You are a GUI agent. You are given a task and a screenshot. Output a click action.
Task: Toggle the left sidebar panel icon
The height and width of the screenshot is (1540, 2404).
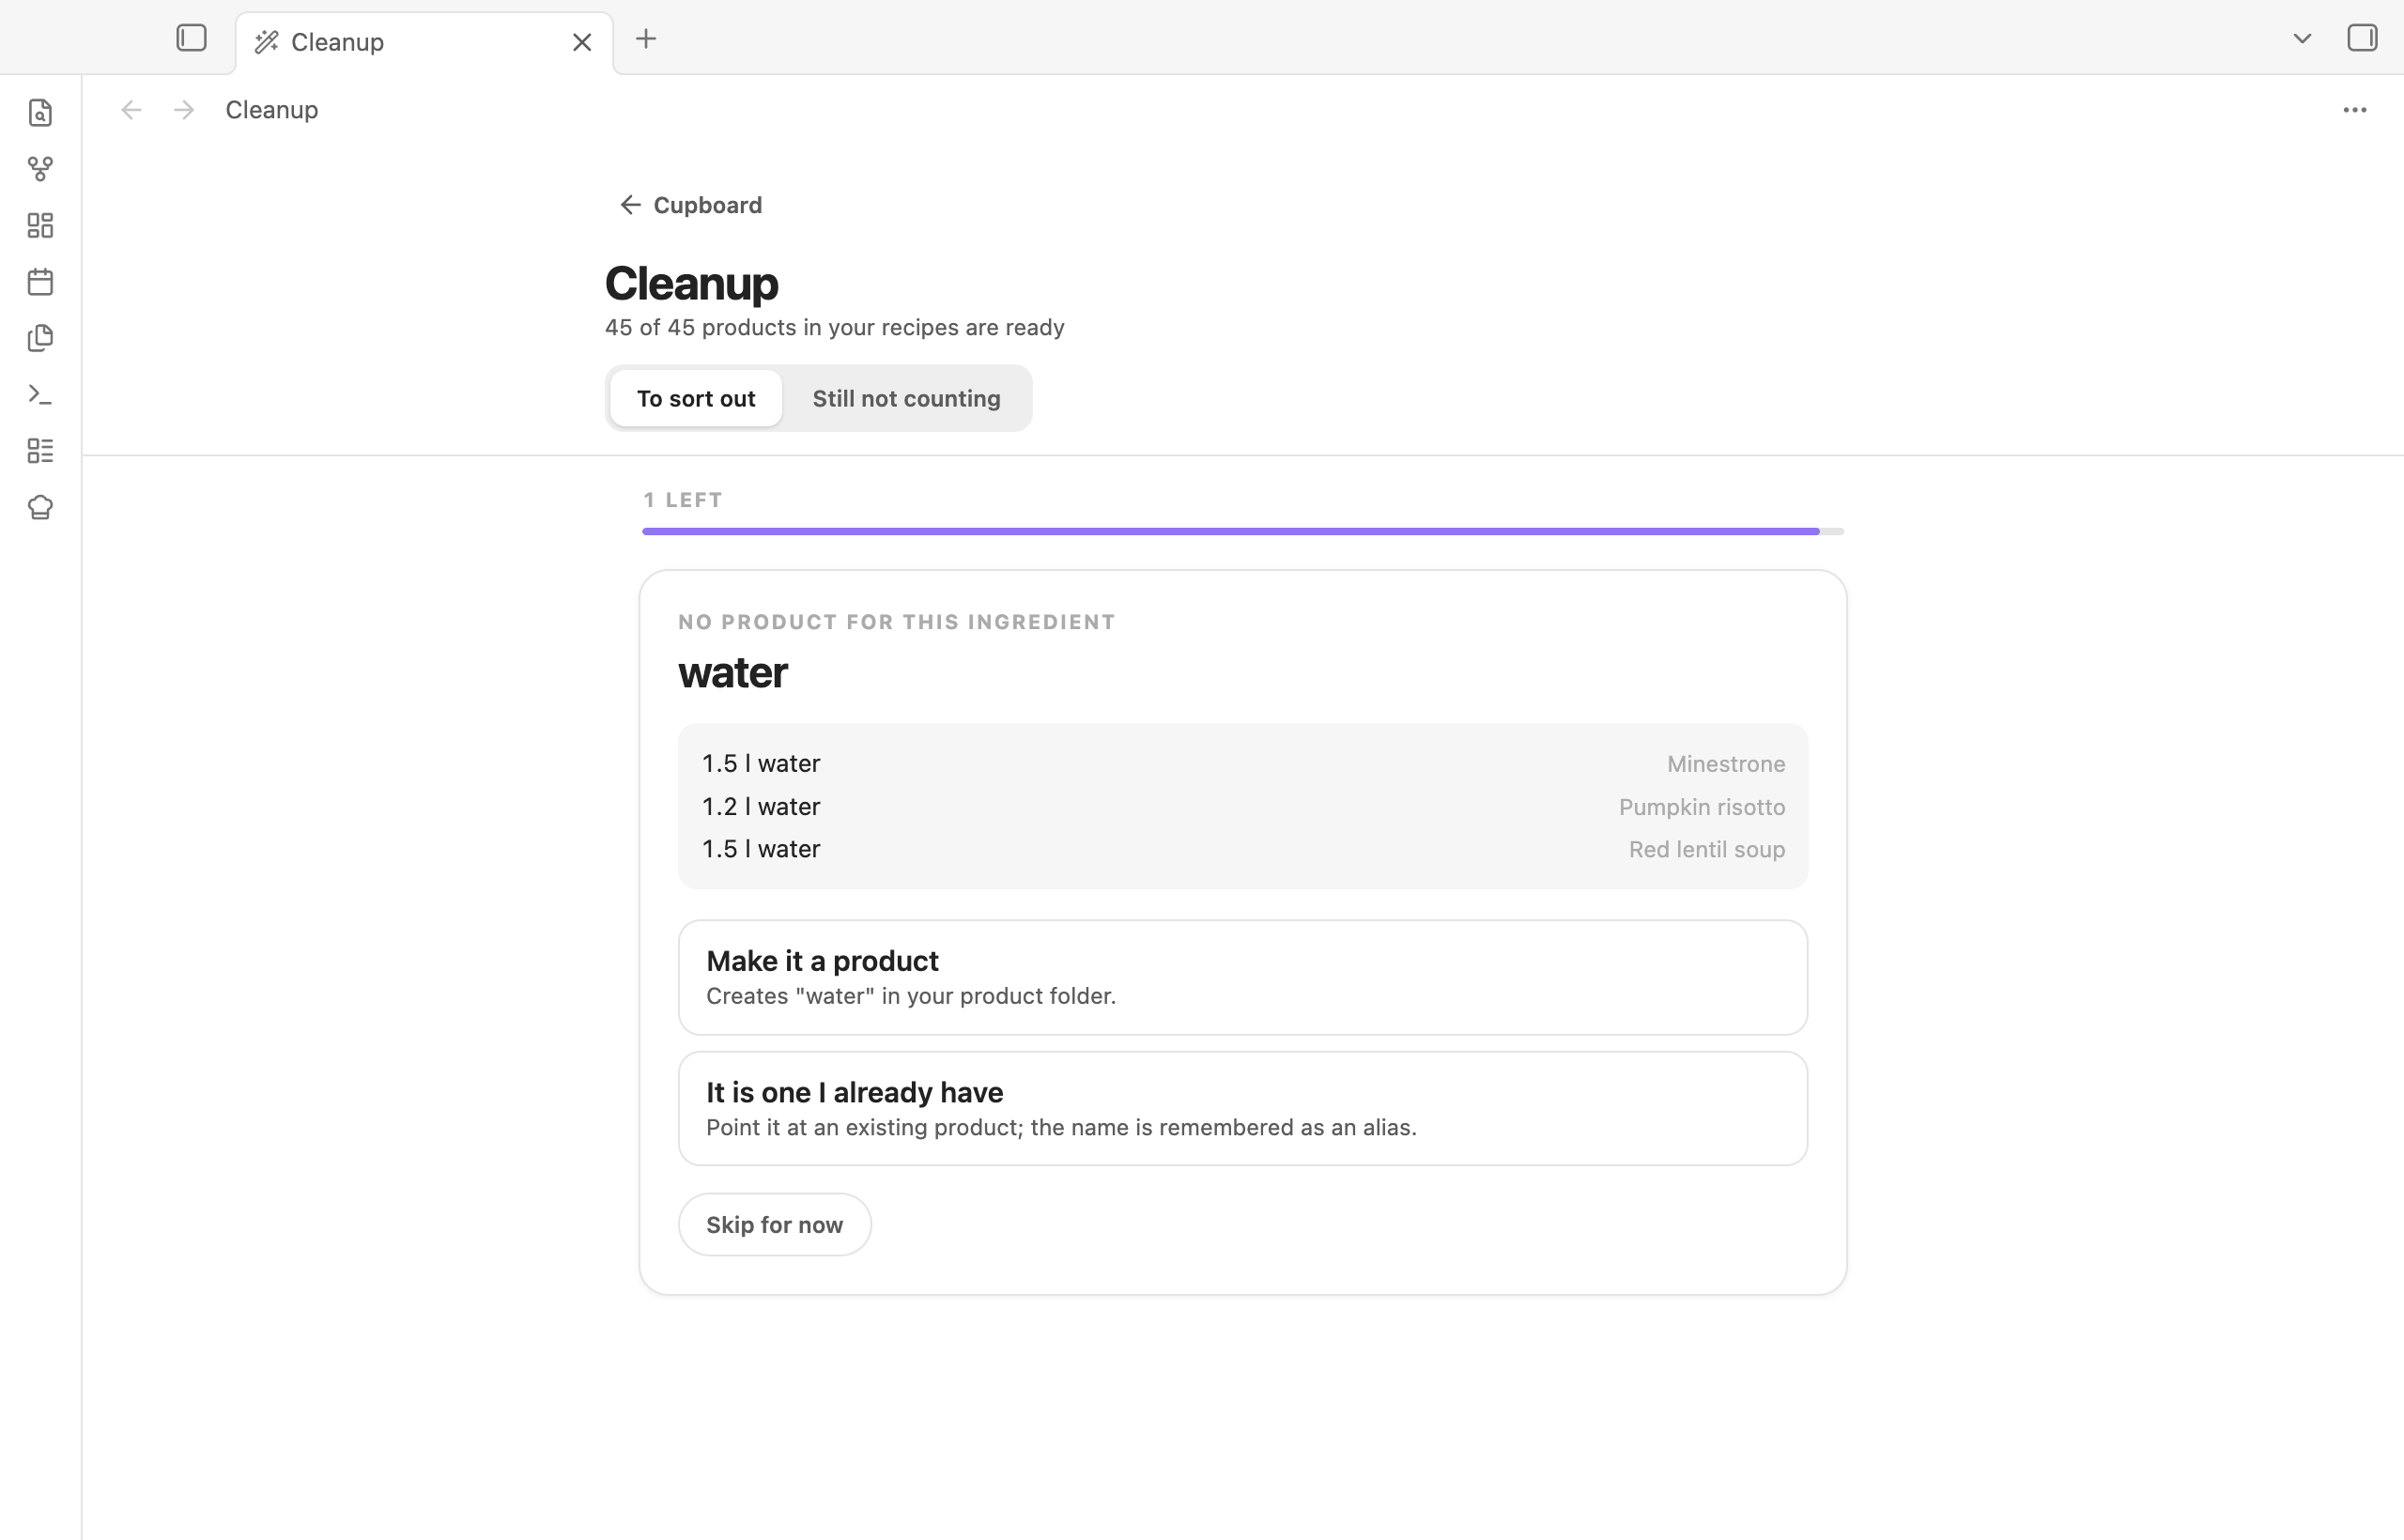tap(191, 39)
